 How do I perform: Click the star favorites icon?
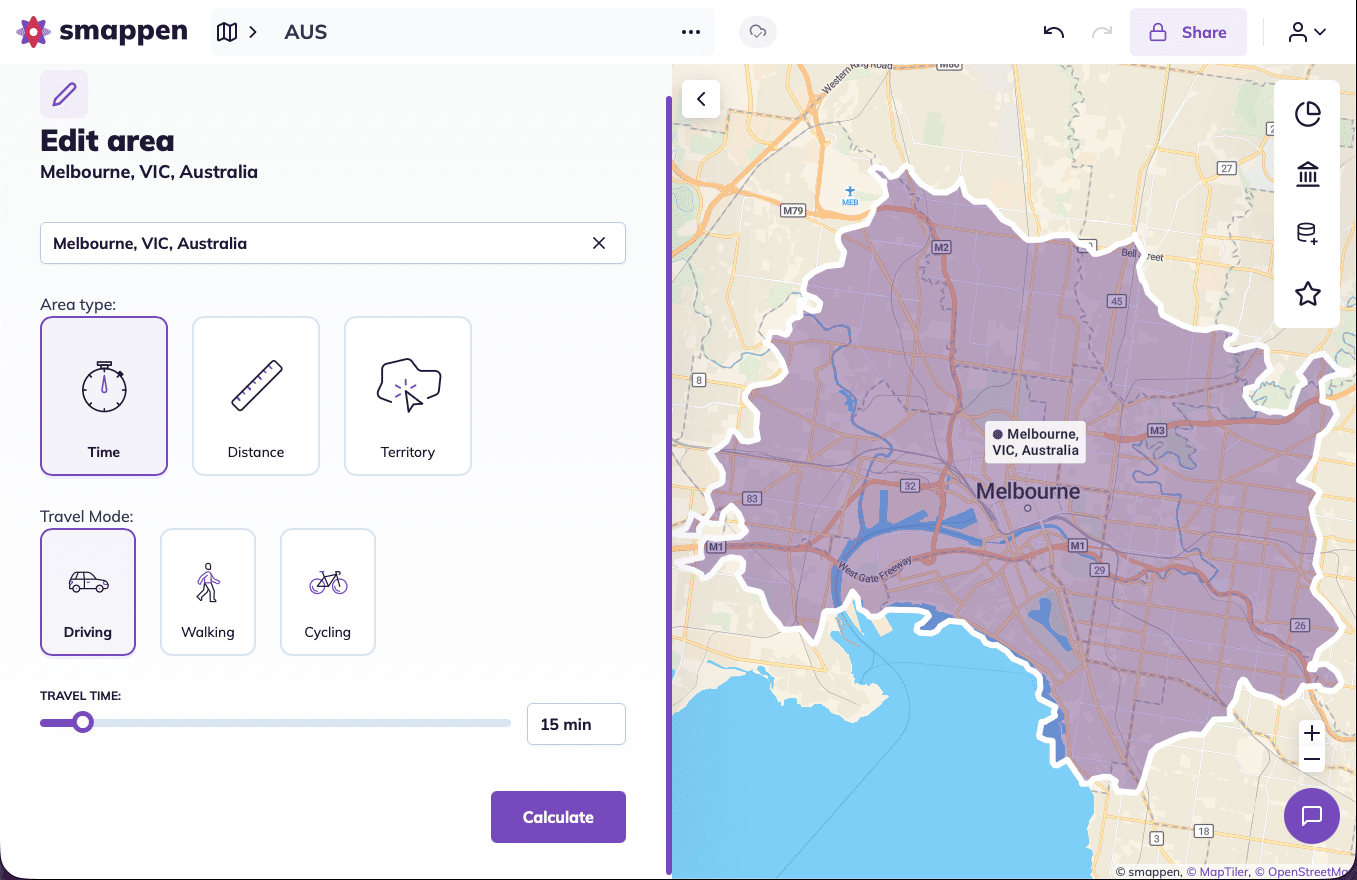(1307, 294)
